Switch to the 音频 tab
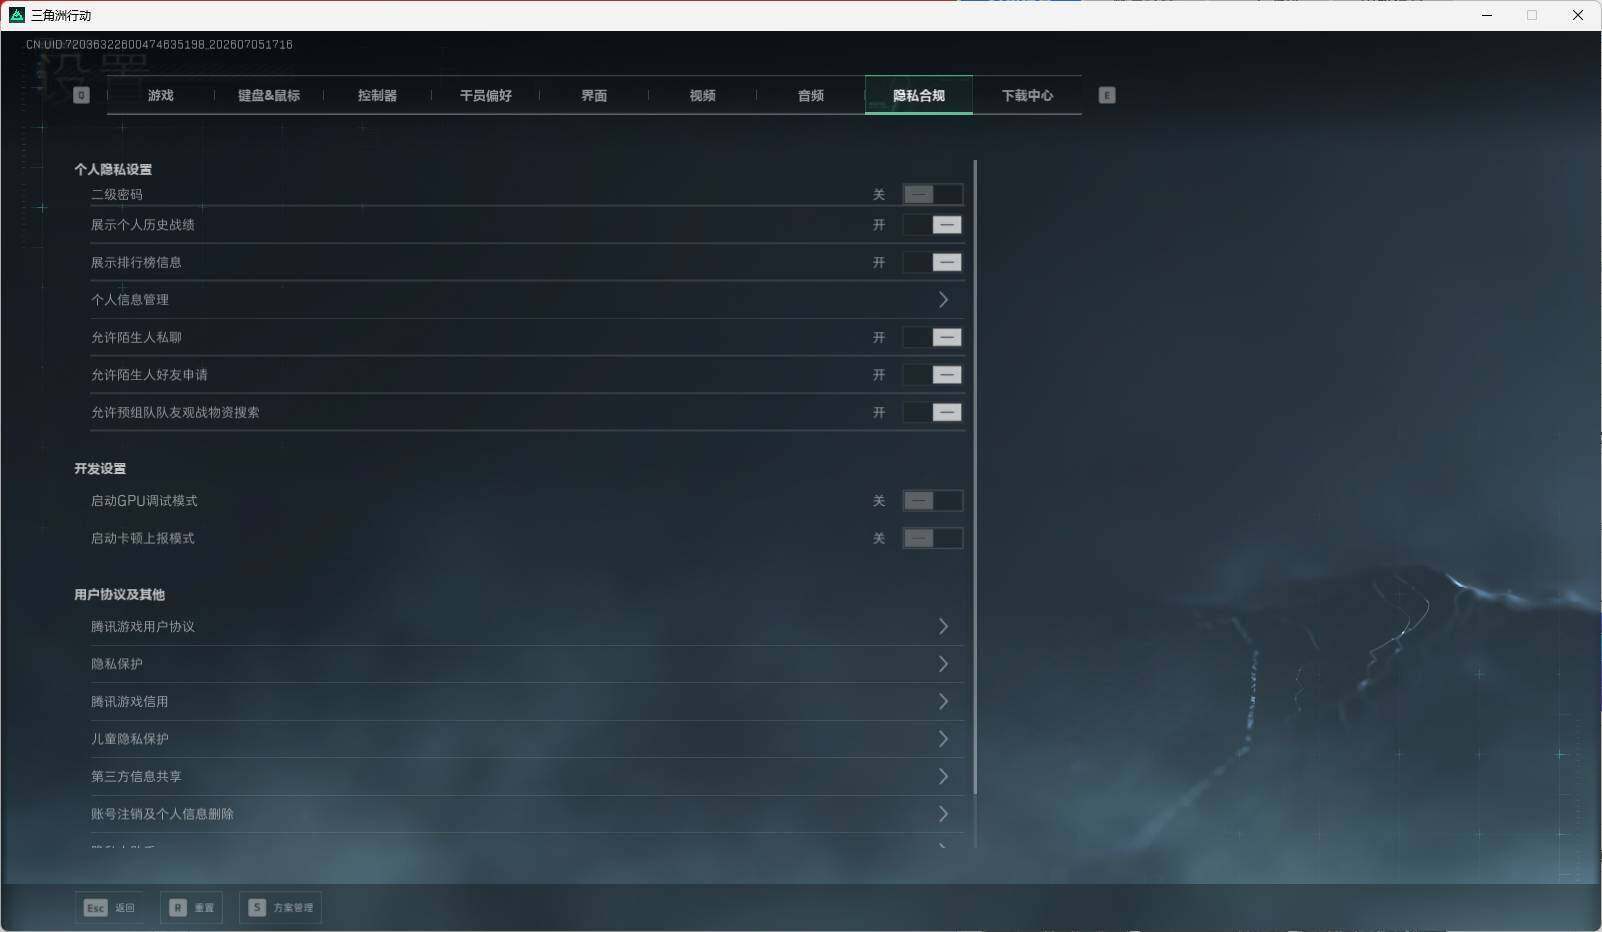 pyautogui.click(x=811, y=95)
